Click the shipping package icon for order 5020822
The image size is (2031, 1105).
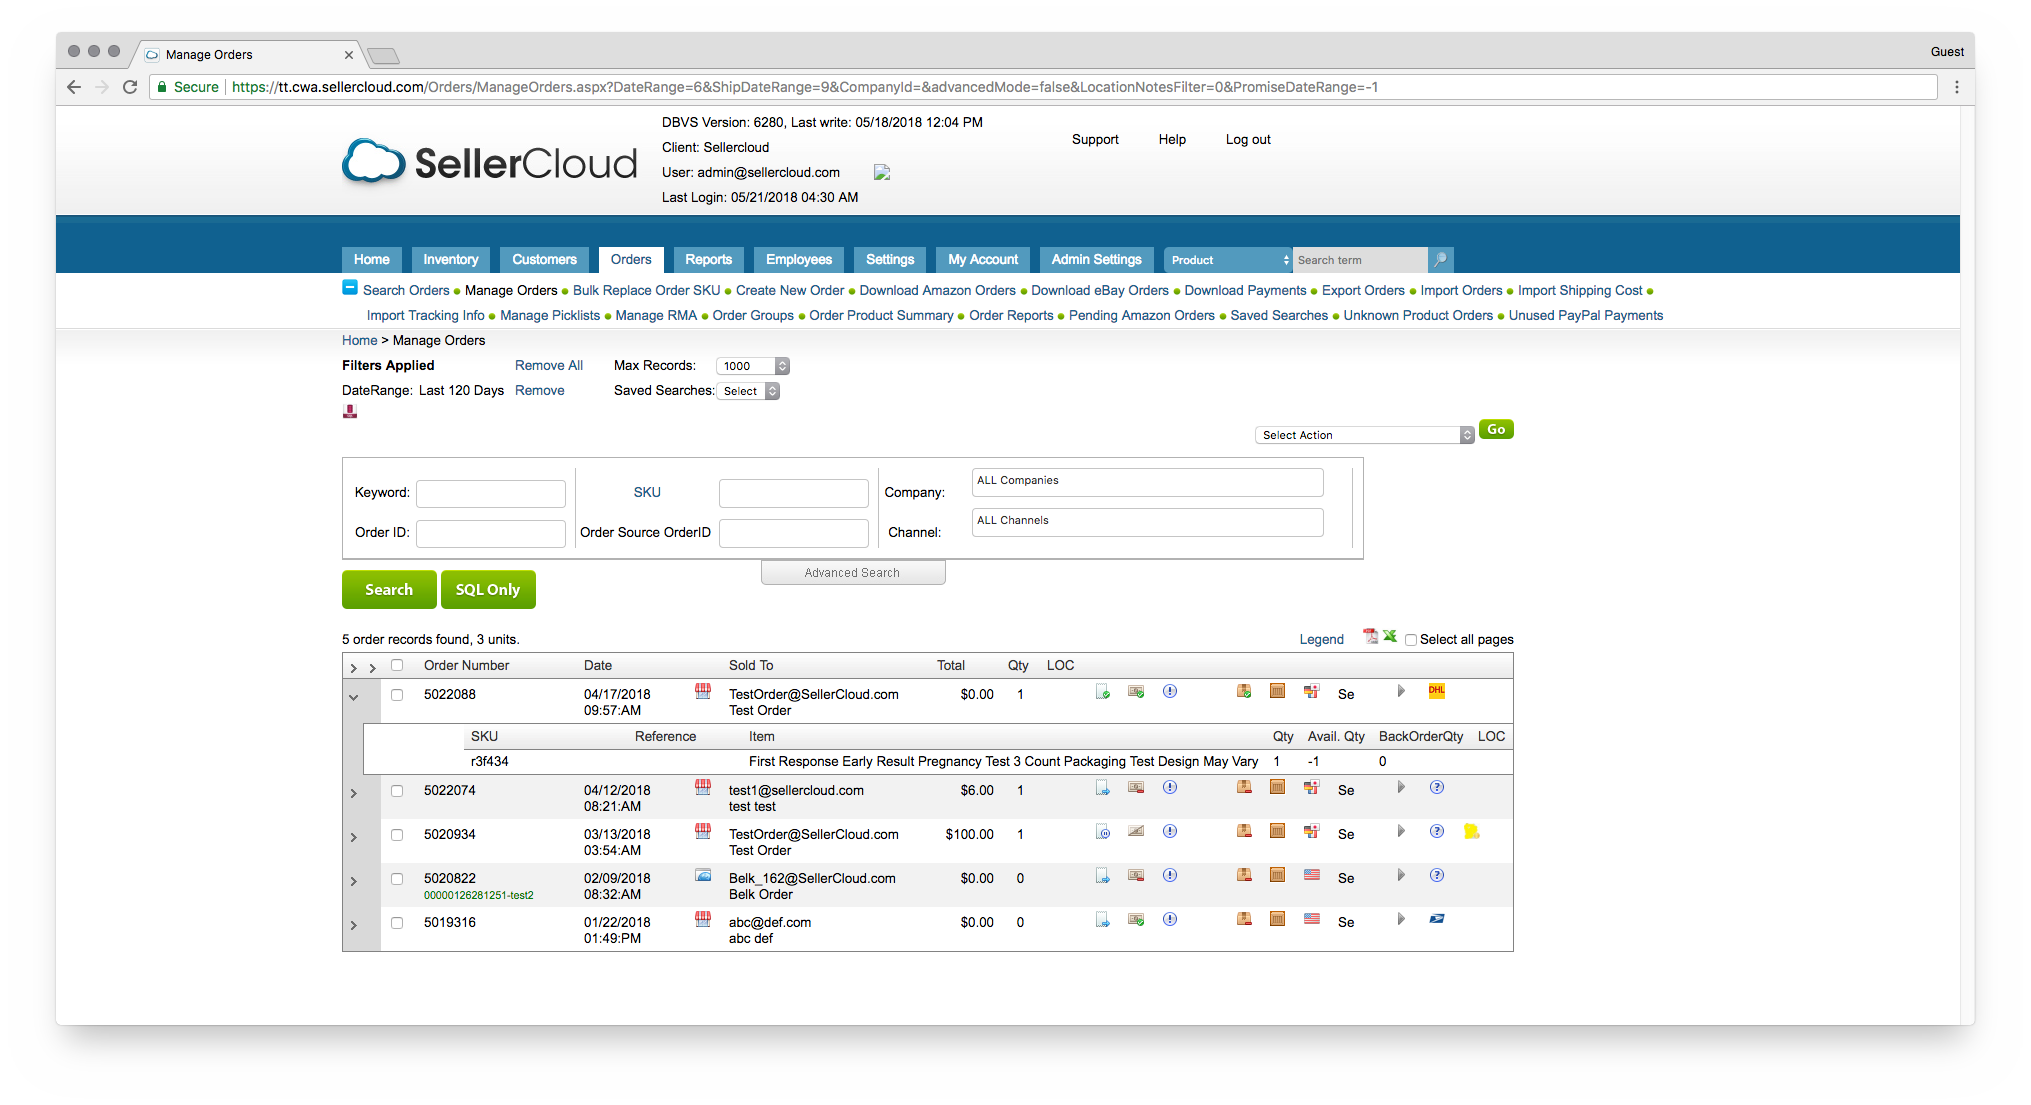pyautogui.click(x=1244, y=875)
